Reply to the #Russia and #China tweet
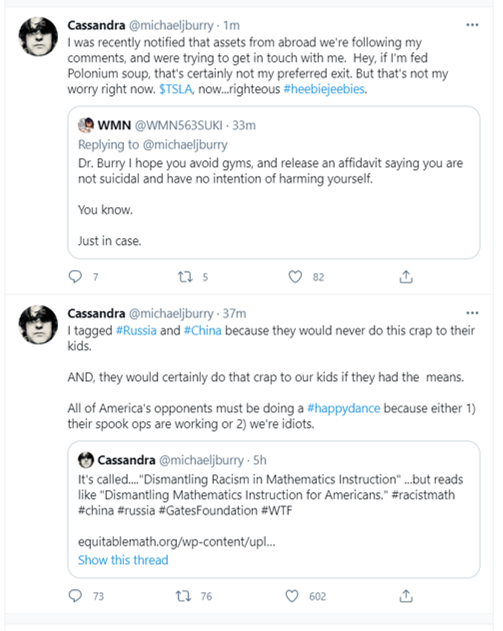 75,596
